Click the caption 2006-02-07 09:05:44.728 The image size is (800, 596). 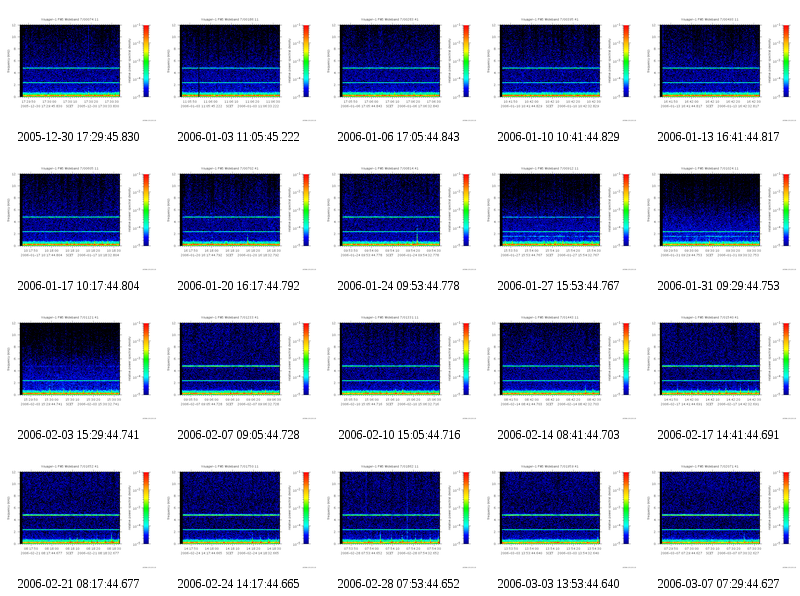tap(238, 435)
